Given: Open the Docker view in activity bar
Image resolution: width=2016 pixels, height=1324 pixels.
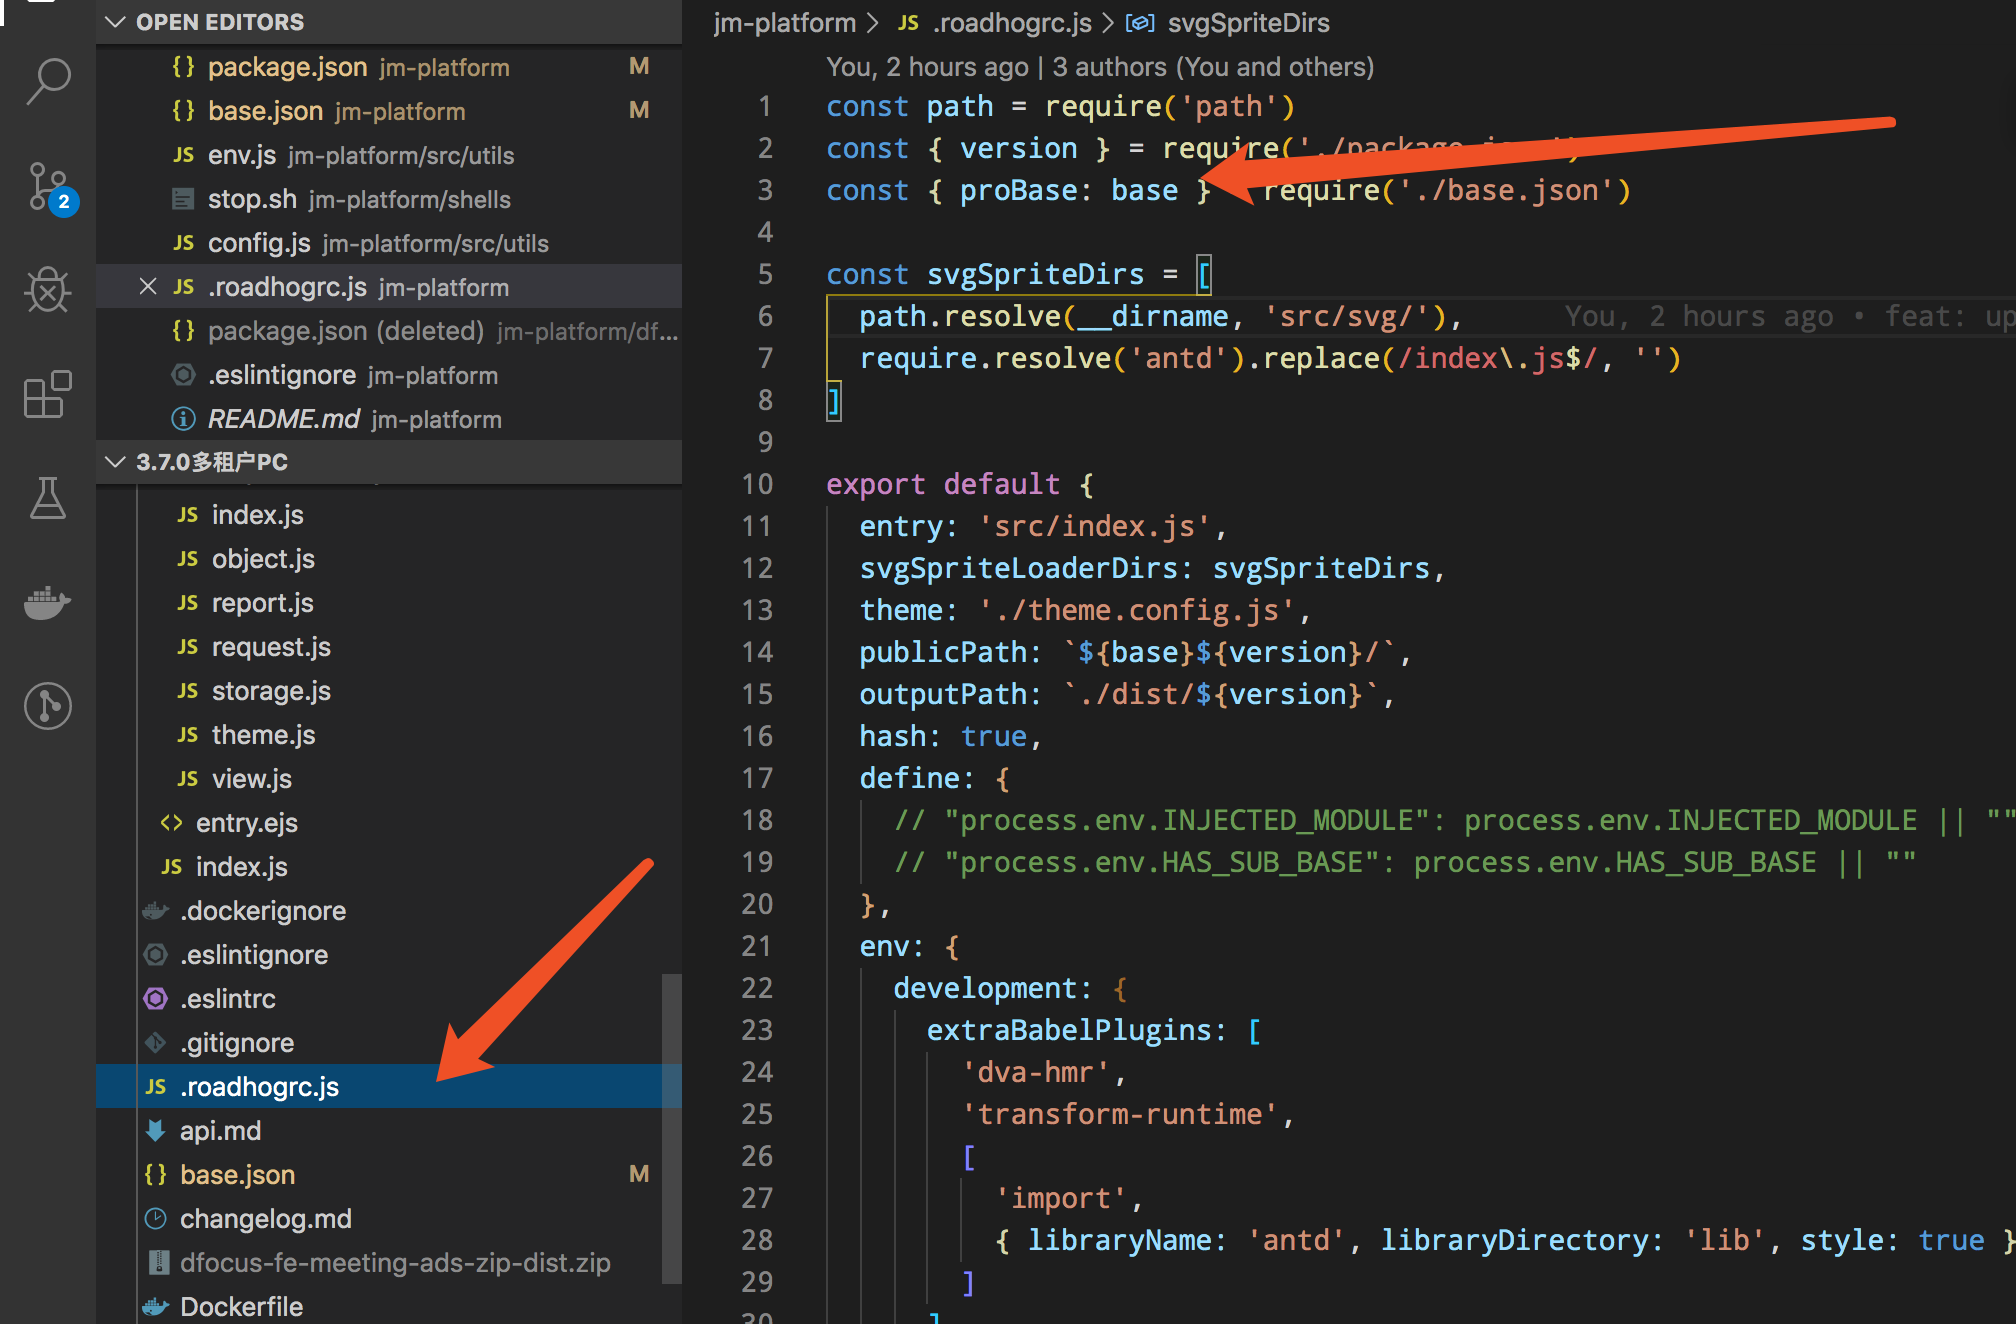Looking at the screenshot, I should coord(48,603).
